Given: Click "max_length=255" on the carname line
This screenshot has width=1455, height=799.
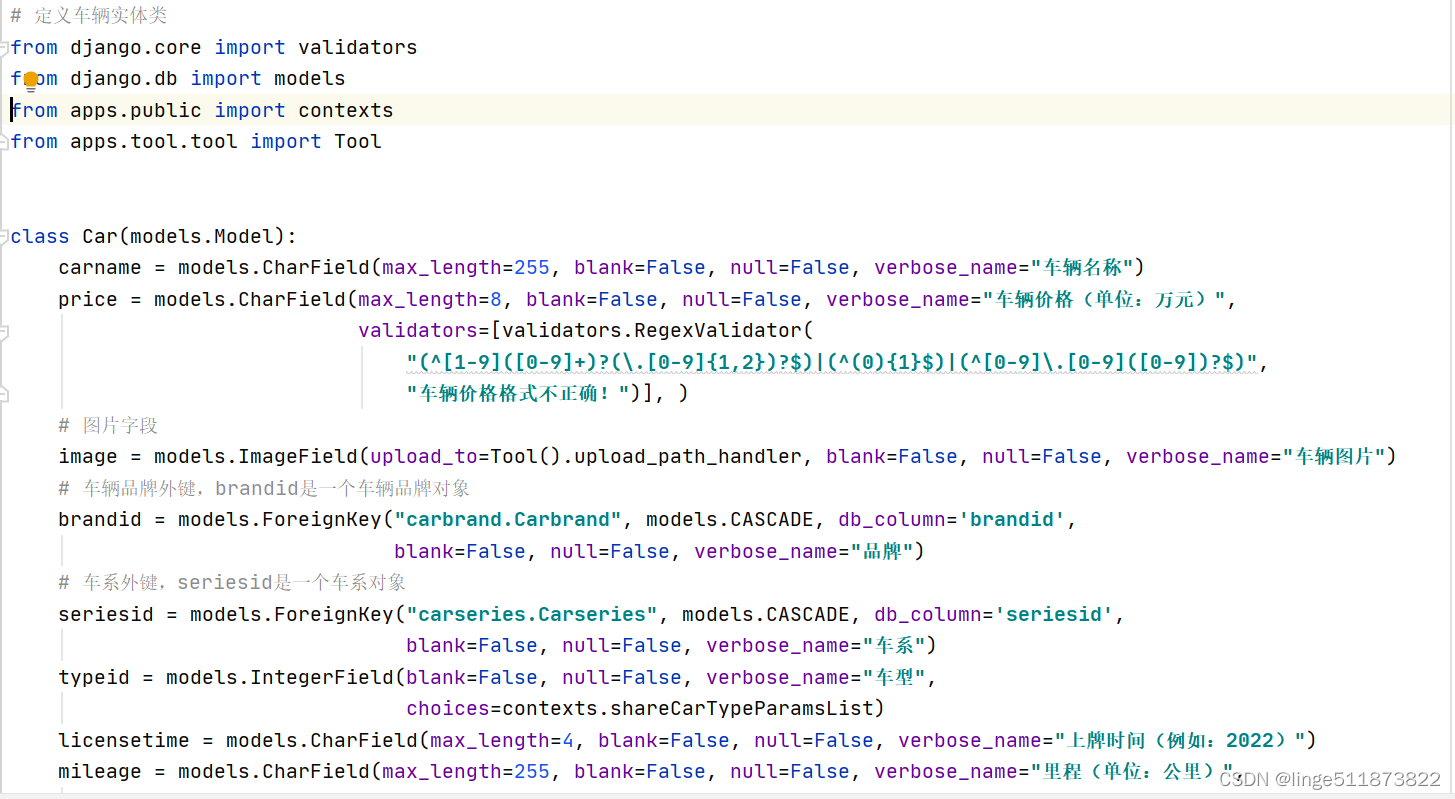Looking at the screenshot, I should click(x=466, y=267).
